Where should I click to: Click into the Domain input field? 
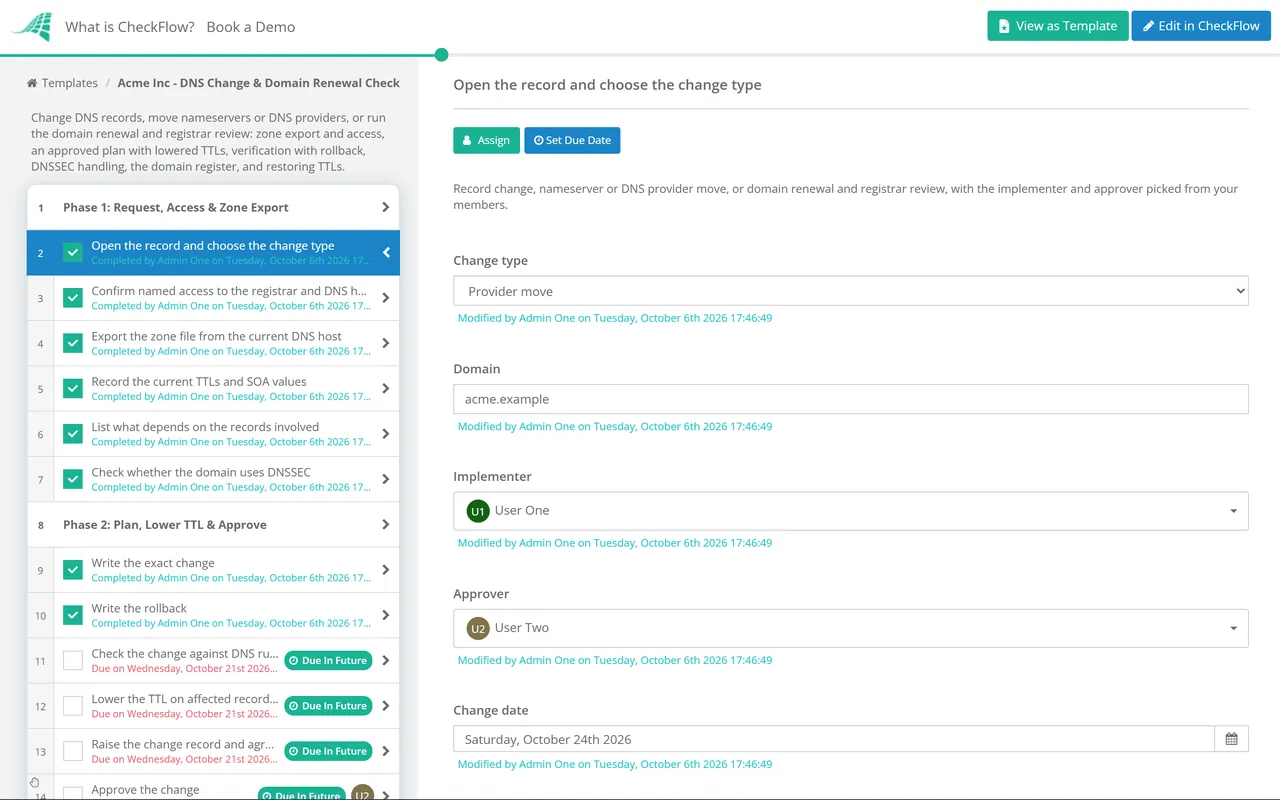[851, 399]
